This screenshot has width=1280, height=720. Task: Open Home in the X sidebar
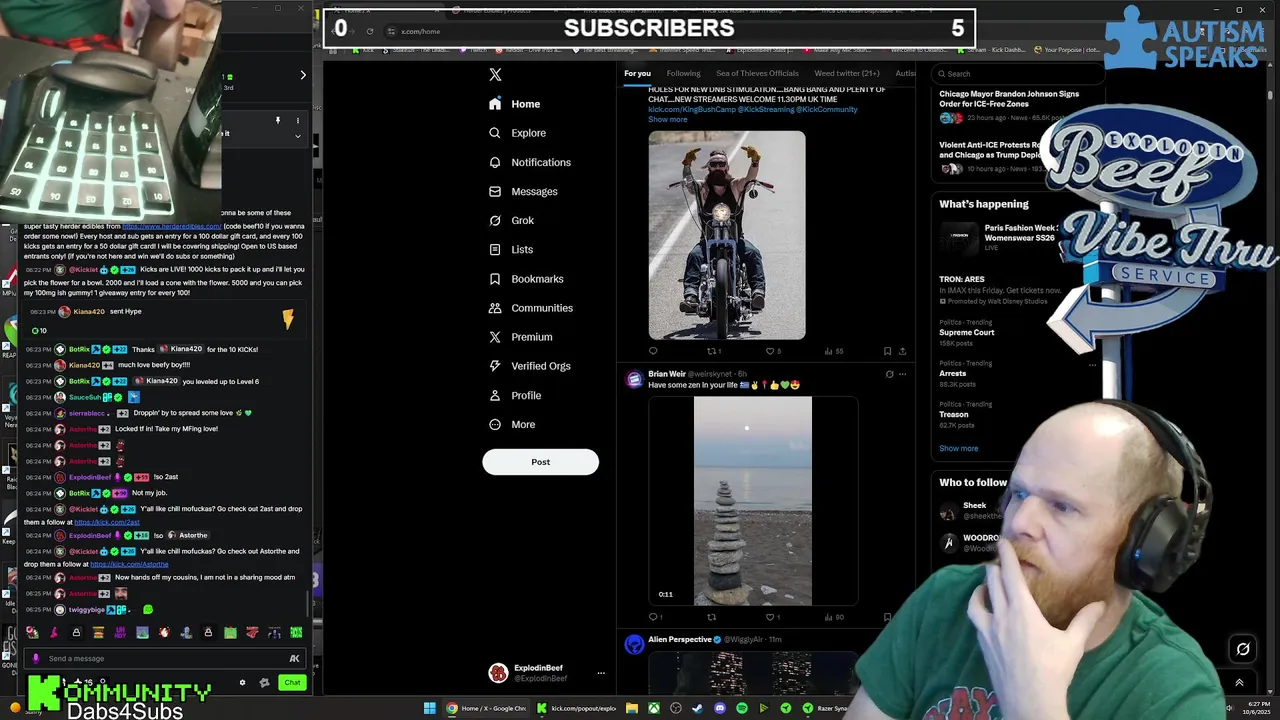pyautogui.click(x=515, y=104)
